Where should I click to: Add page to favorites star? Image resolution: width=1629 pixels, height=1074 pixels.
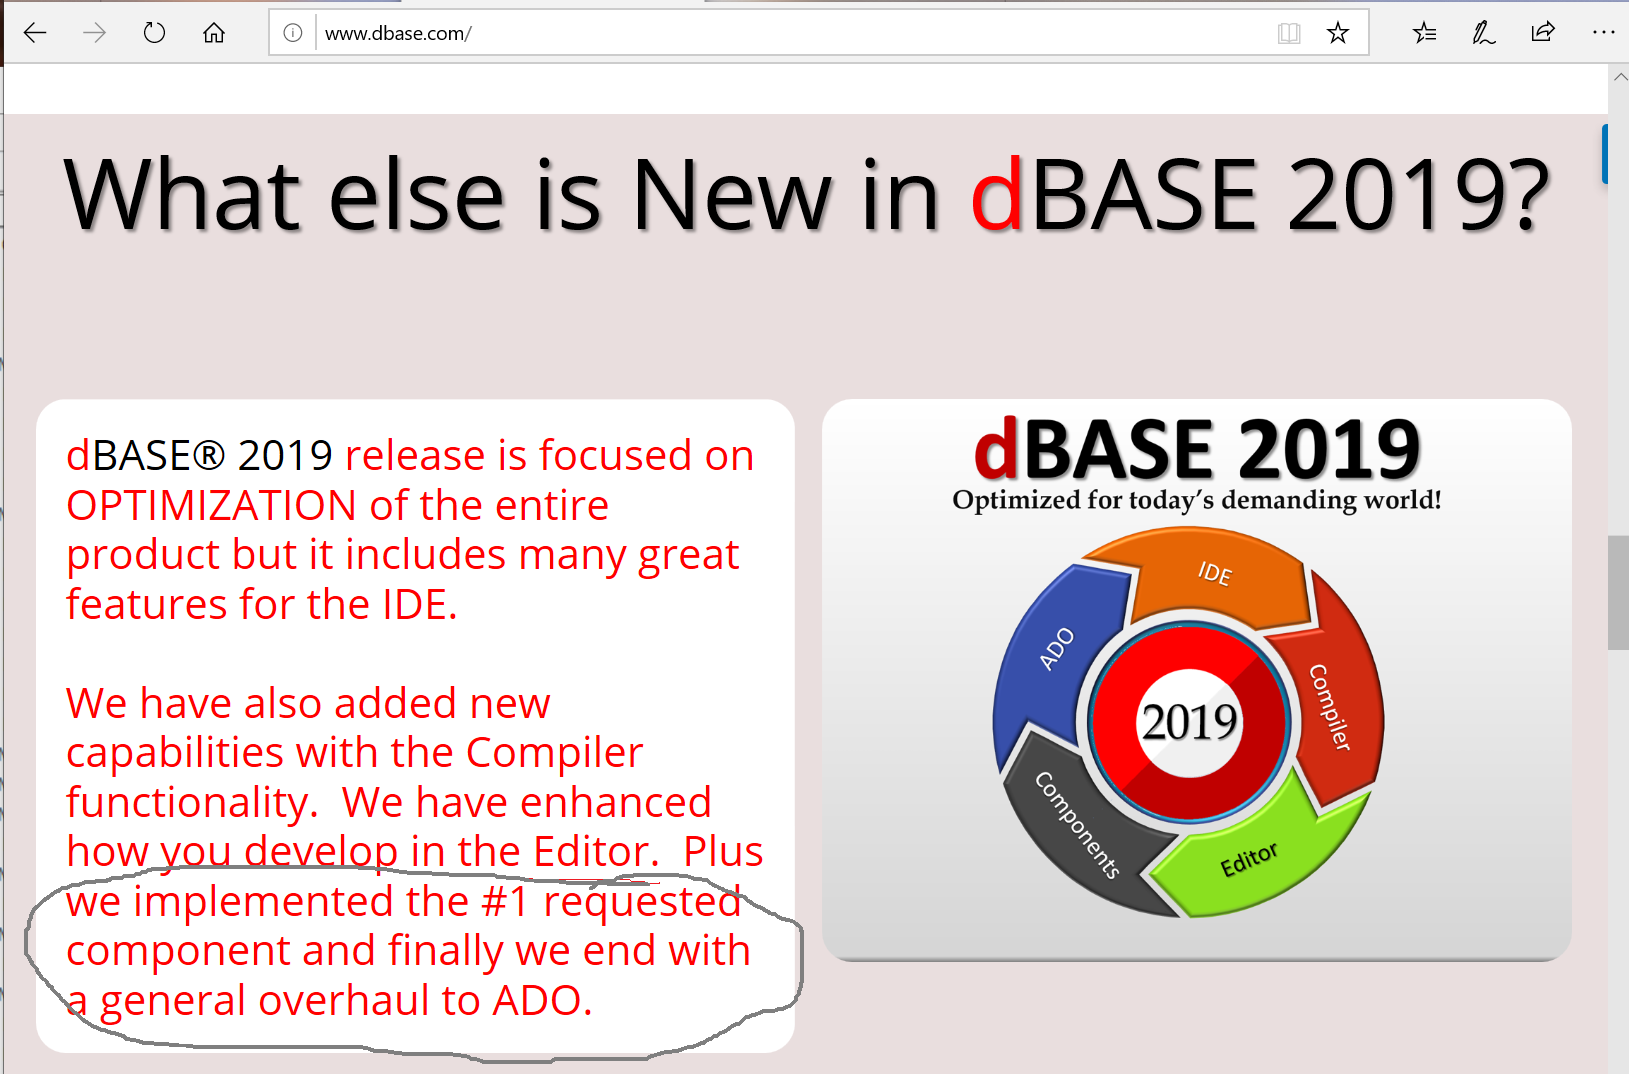tap(1338, 33)
